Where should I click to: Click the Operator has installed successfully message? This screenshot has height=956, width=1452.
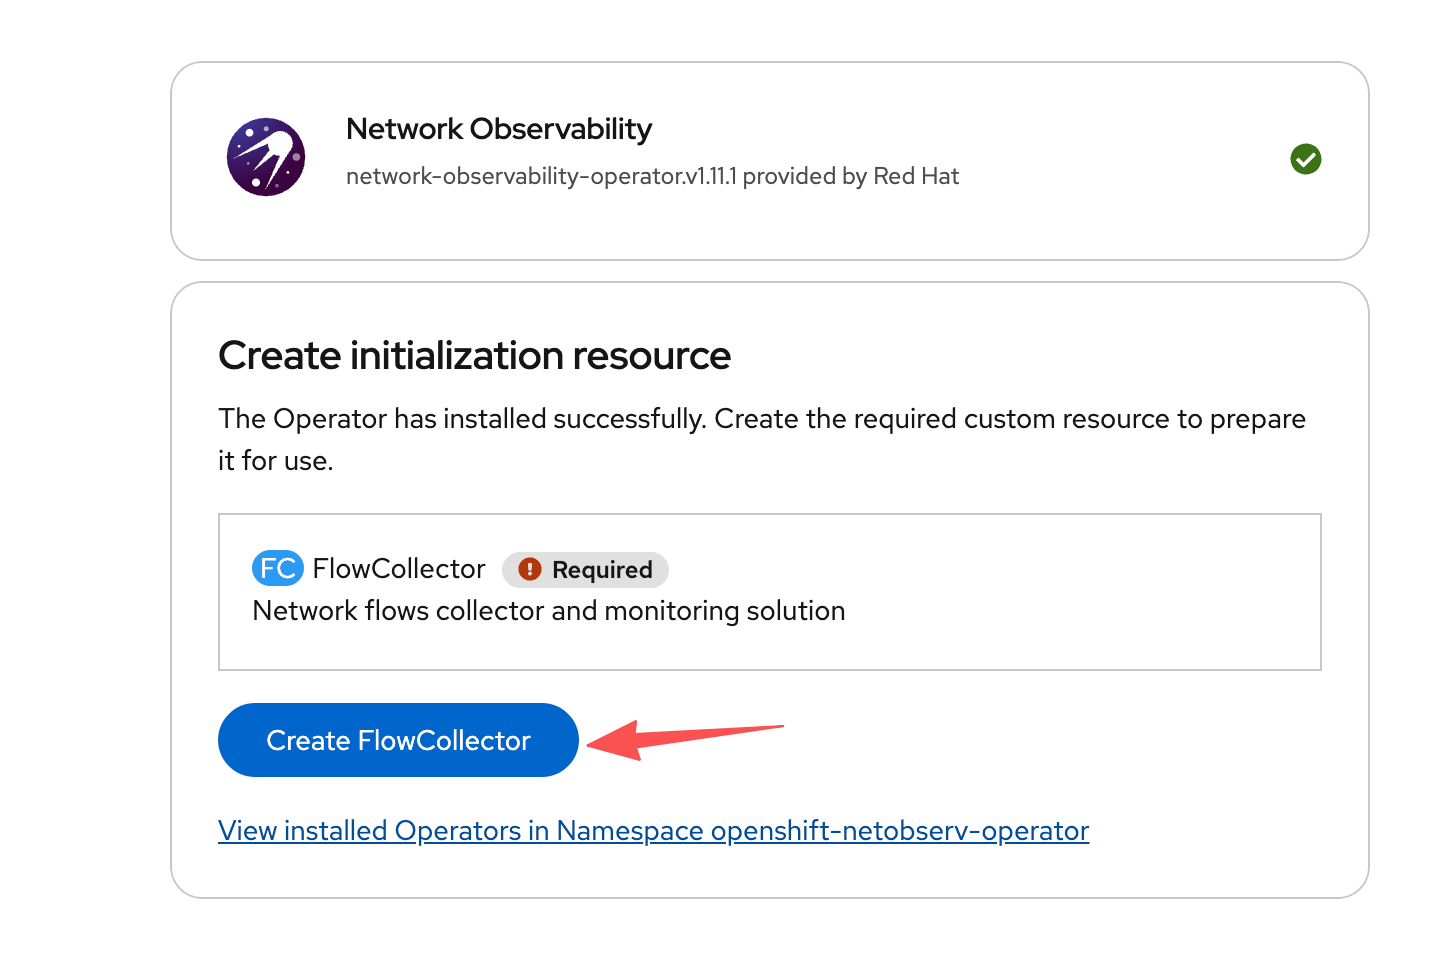click(x=761, y=419)
